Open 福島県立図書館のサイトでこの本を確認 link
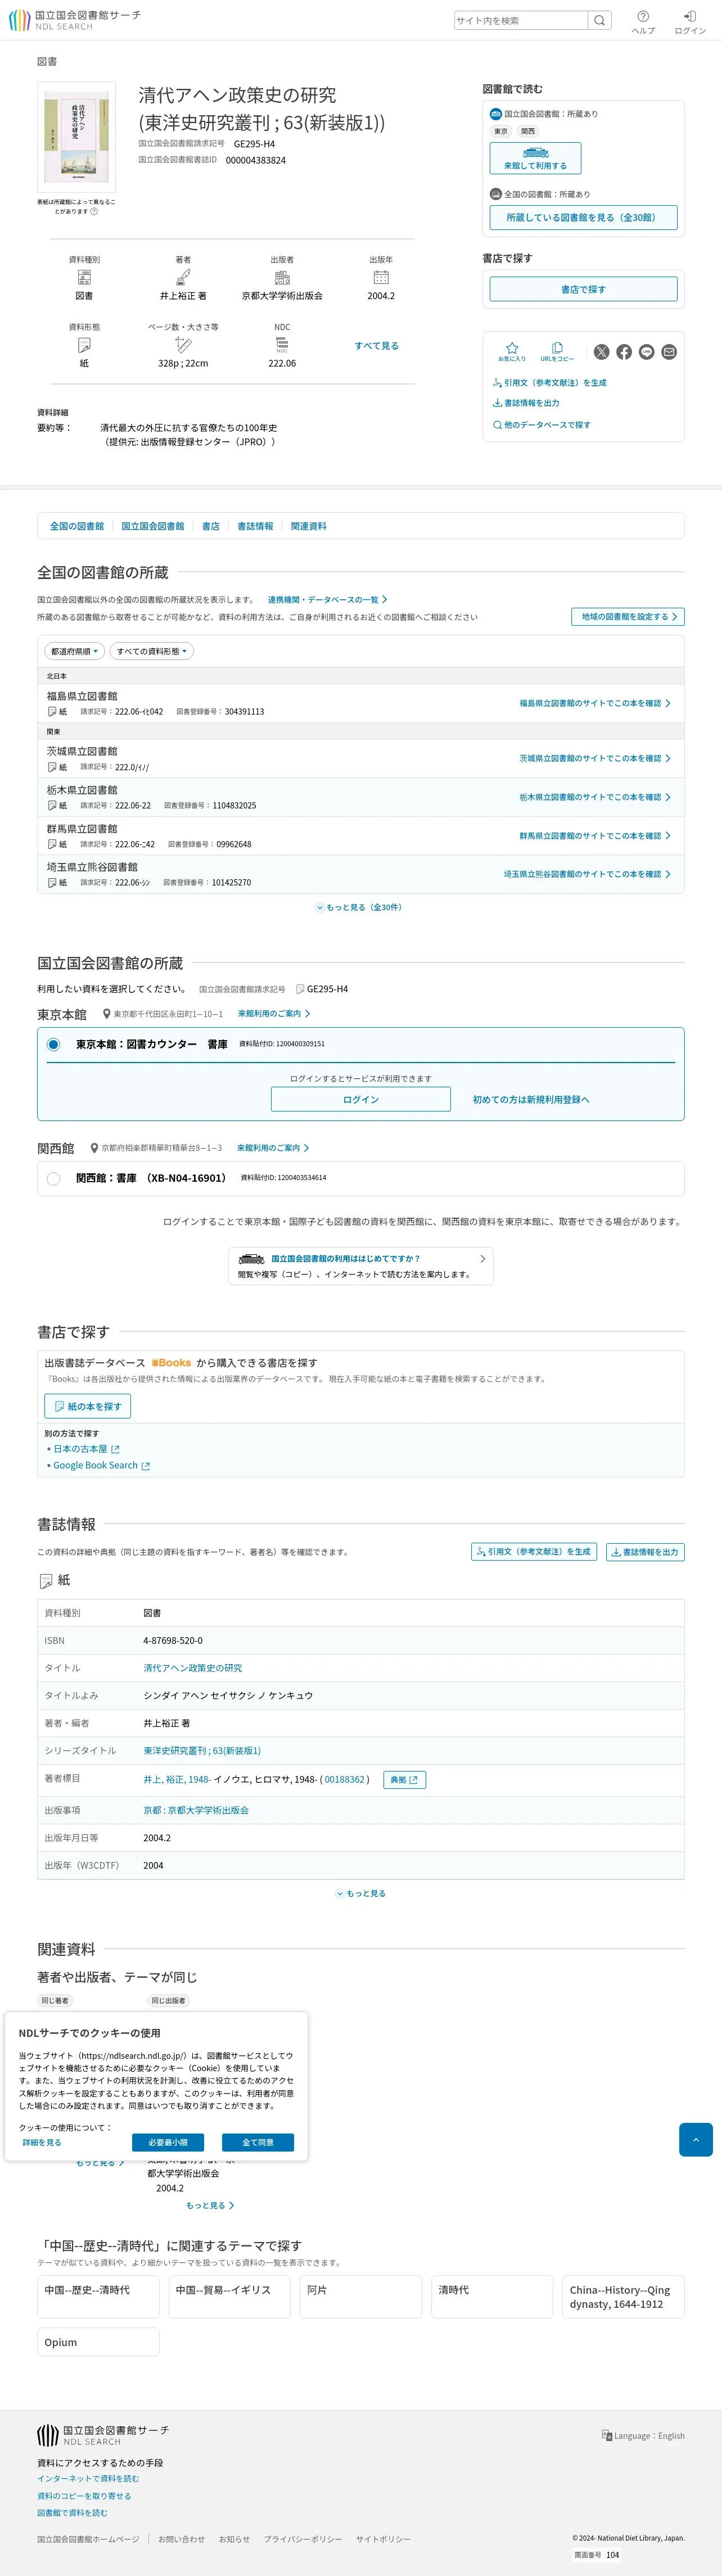The height and width of the screenshot is (2576, 722). [595, 703]
